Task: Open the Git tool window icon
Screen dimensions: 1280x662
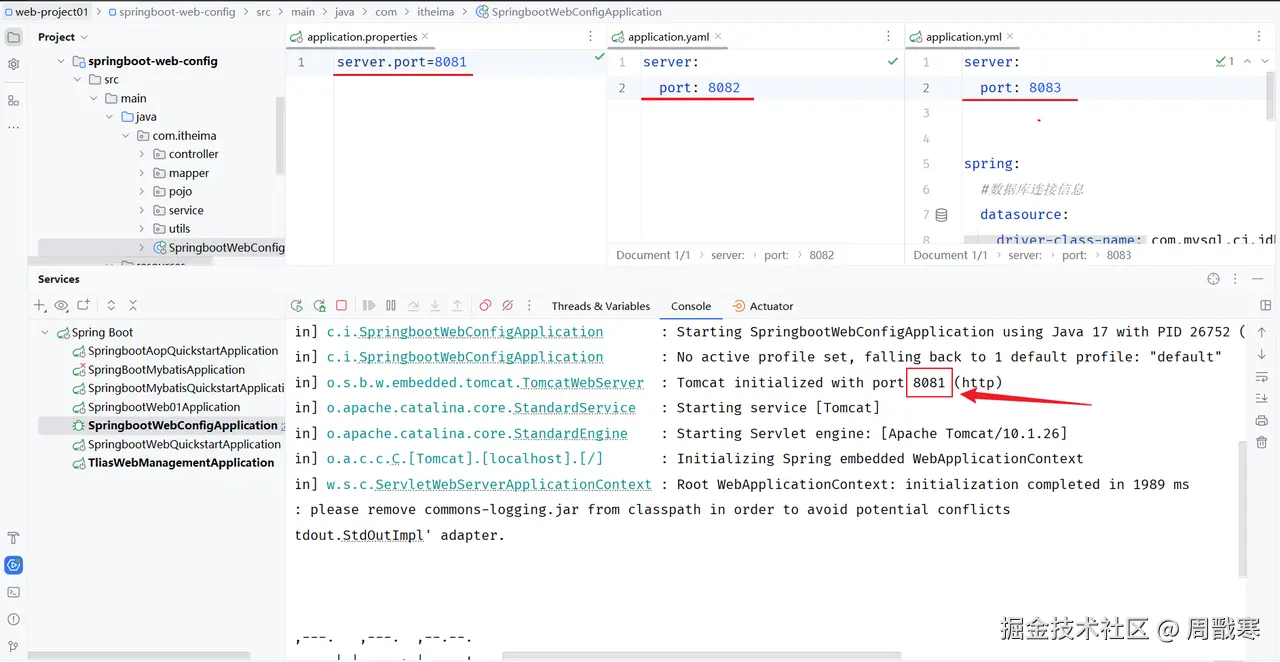Action: point(13,646)
